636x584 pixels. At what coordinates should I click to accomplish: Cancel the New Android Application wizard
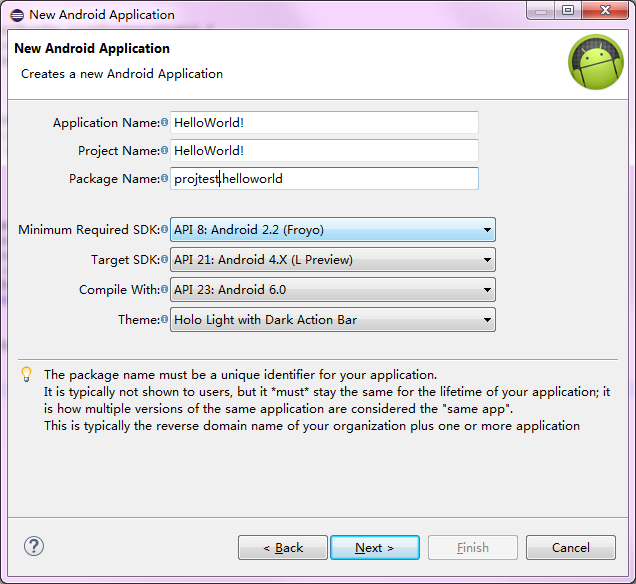tap(571, 548)
